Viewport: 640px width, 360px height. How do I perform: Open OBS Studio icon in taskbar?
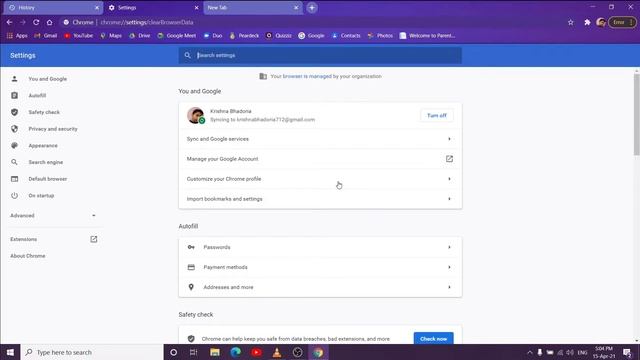298,352
